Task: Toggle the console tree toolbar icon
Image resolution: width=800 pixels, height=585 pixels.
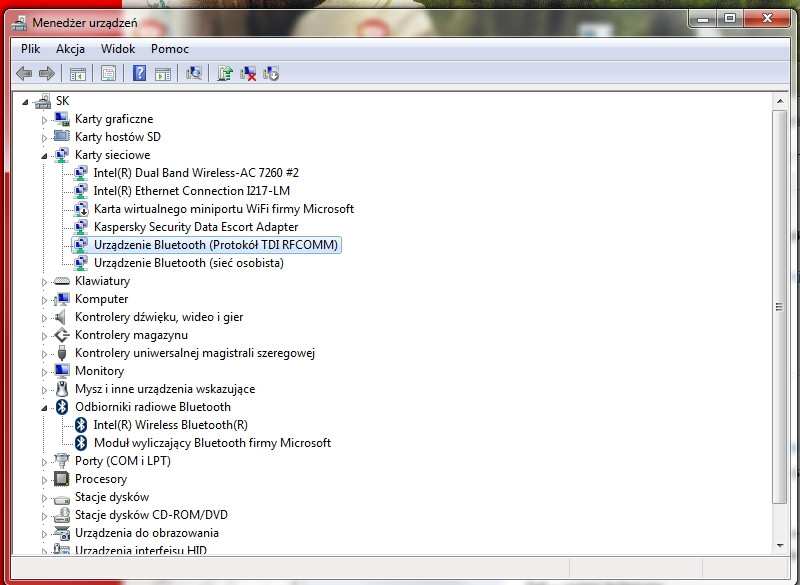Action: click(78, 73)
